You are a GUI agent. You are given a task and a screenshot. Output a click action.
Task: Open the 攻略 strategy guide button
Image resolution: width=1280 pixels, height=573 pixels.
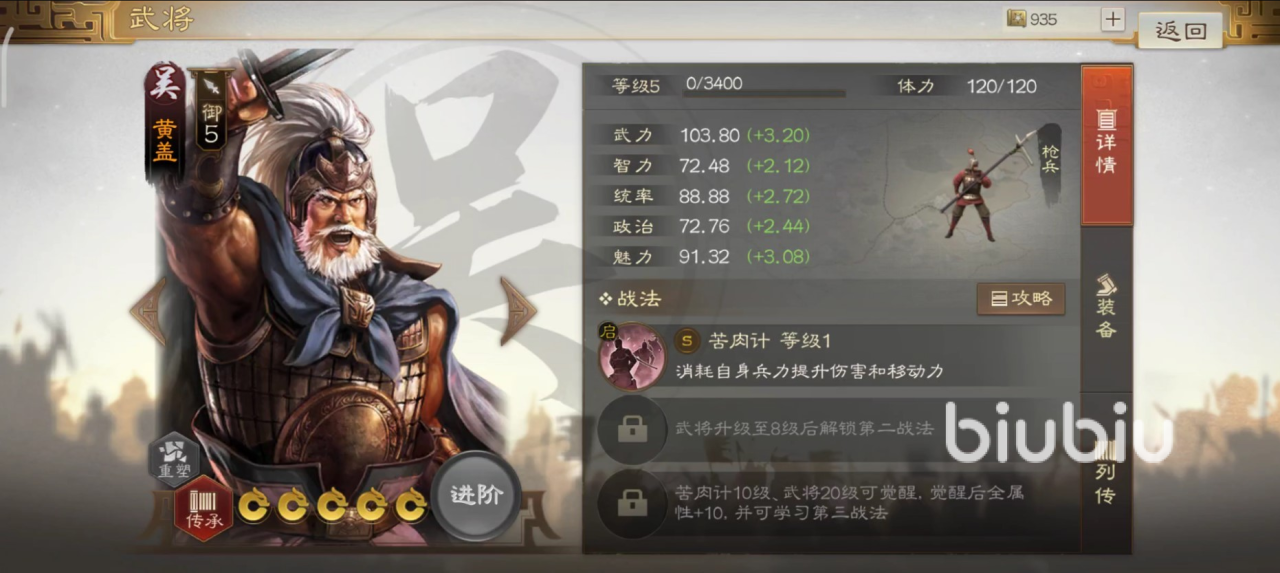tap(1021, 298)
